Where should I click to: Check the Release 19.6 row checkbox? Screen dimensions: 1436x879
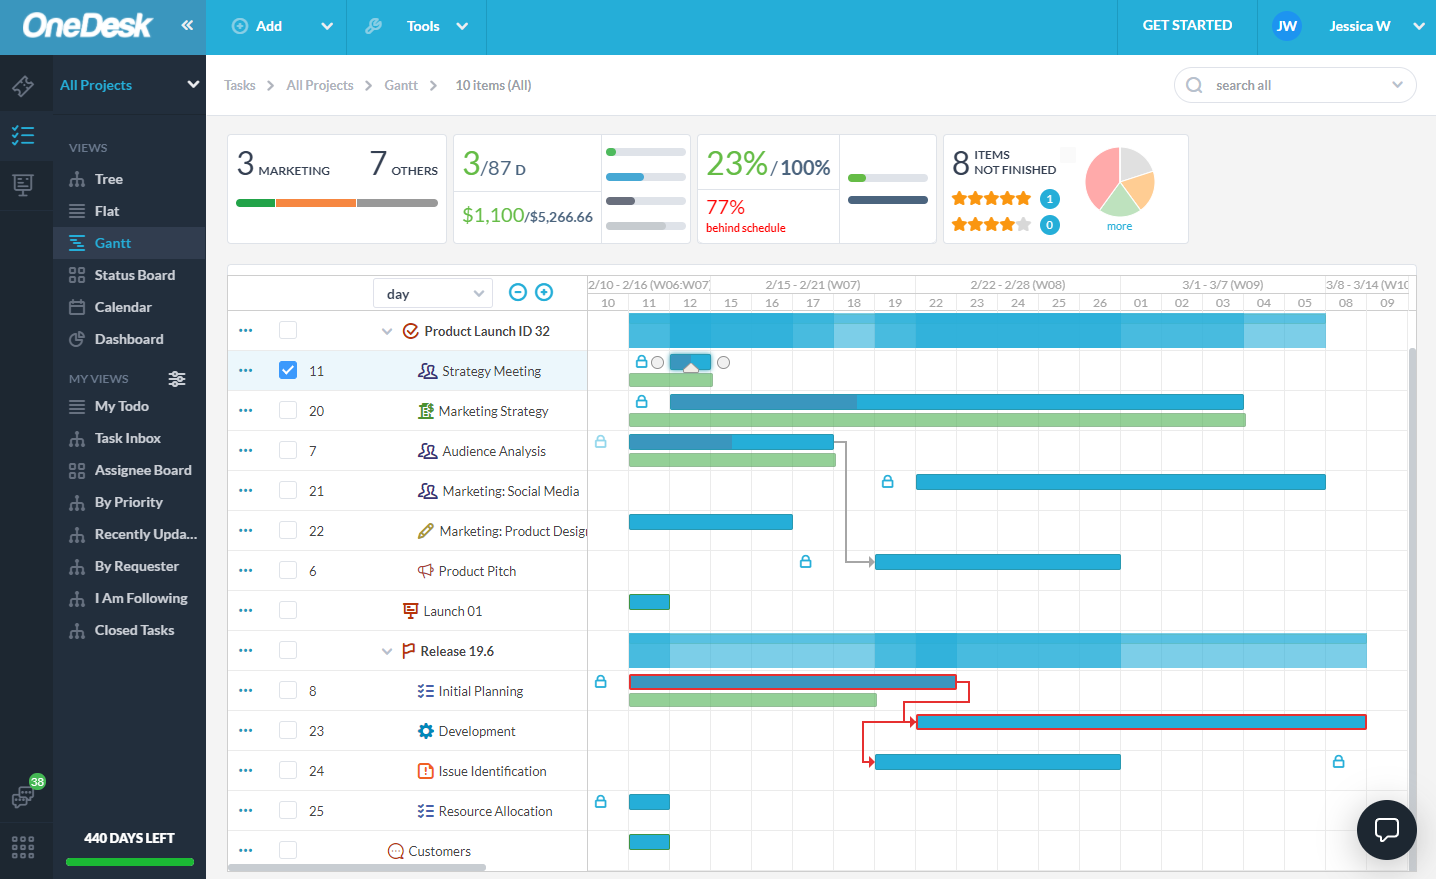[288, 650]
